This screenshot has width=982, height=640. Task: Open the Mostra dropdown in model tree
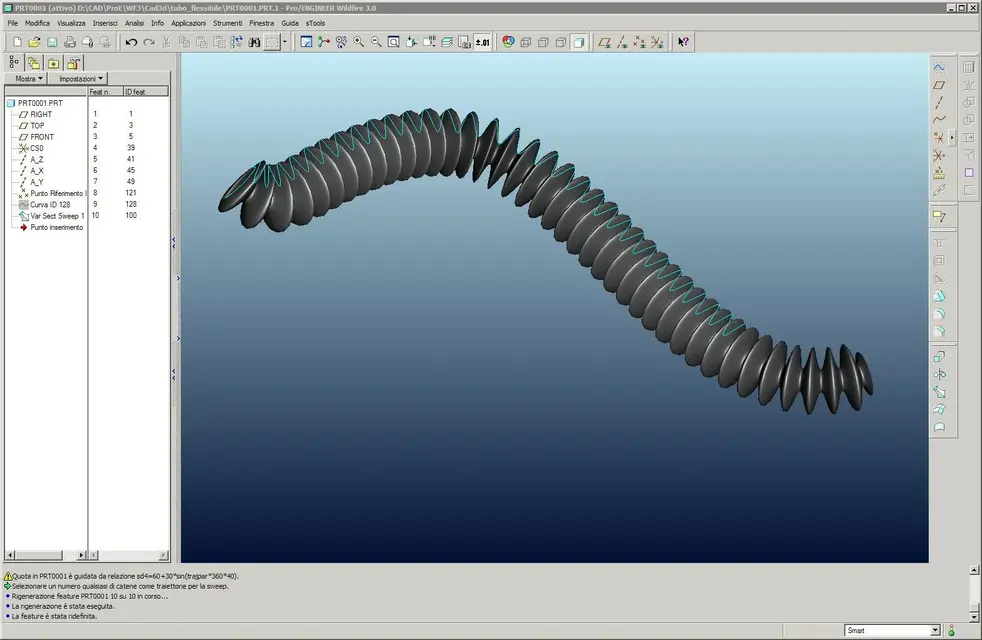tap(29, 78)
